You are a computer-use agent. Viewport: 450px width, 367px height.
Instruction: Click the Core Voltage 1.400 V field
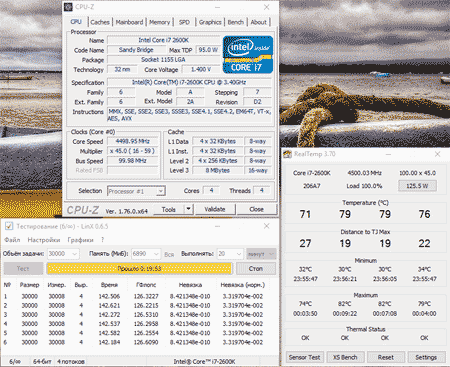[201, 70]
